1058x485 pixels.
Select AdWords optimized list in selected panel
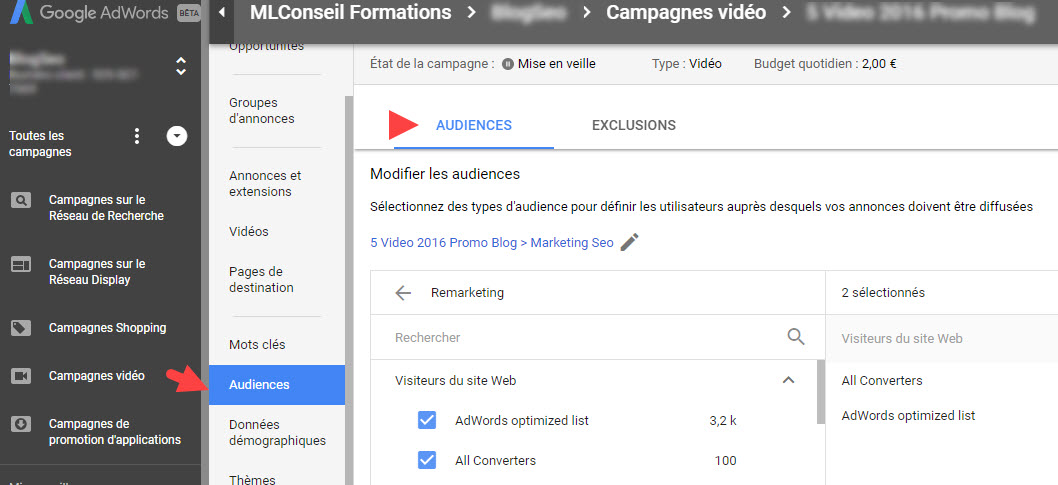click(x=908, y=416)
